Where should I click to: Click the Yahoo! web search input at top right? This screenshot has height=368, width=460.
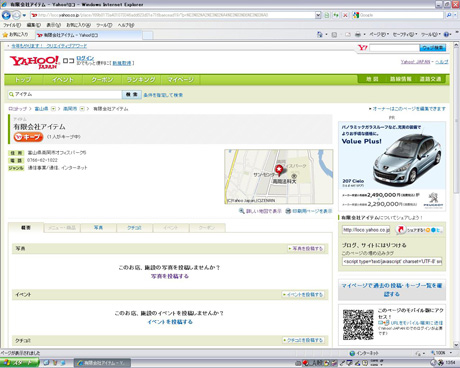(394, 48)
